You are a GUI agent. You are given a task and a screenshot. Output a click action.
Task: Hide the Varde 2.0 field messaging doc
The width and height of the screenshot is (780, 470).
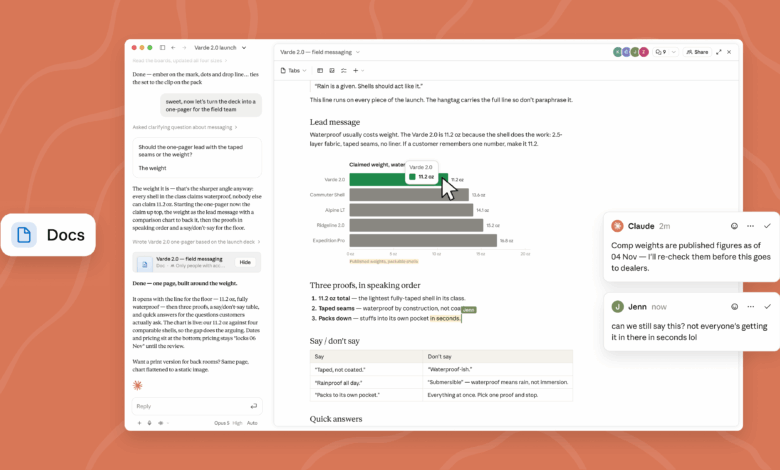(245, 262)
